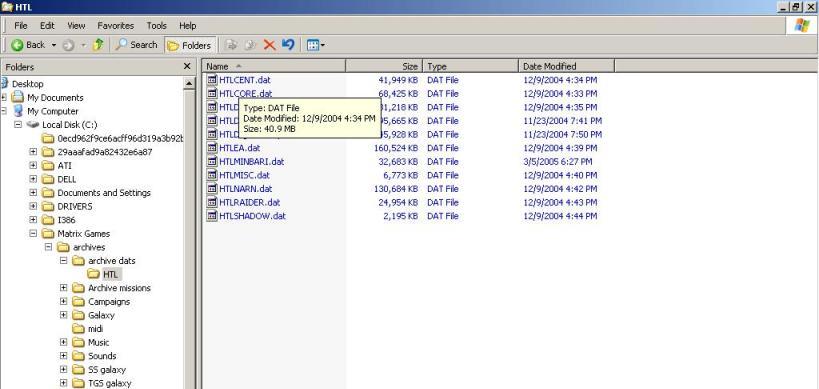The height and width of the screenshot is (389, 819).
Task: Open the View menu
Action: (x=76, y=26)
